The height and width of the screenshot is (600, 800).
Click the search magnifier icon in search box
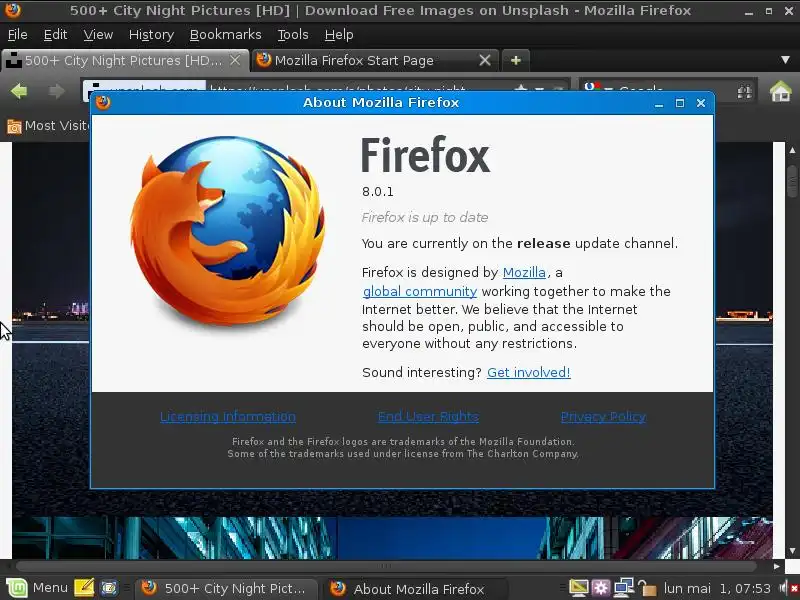[x=744, y=92]
